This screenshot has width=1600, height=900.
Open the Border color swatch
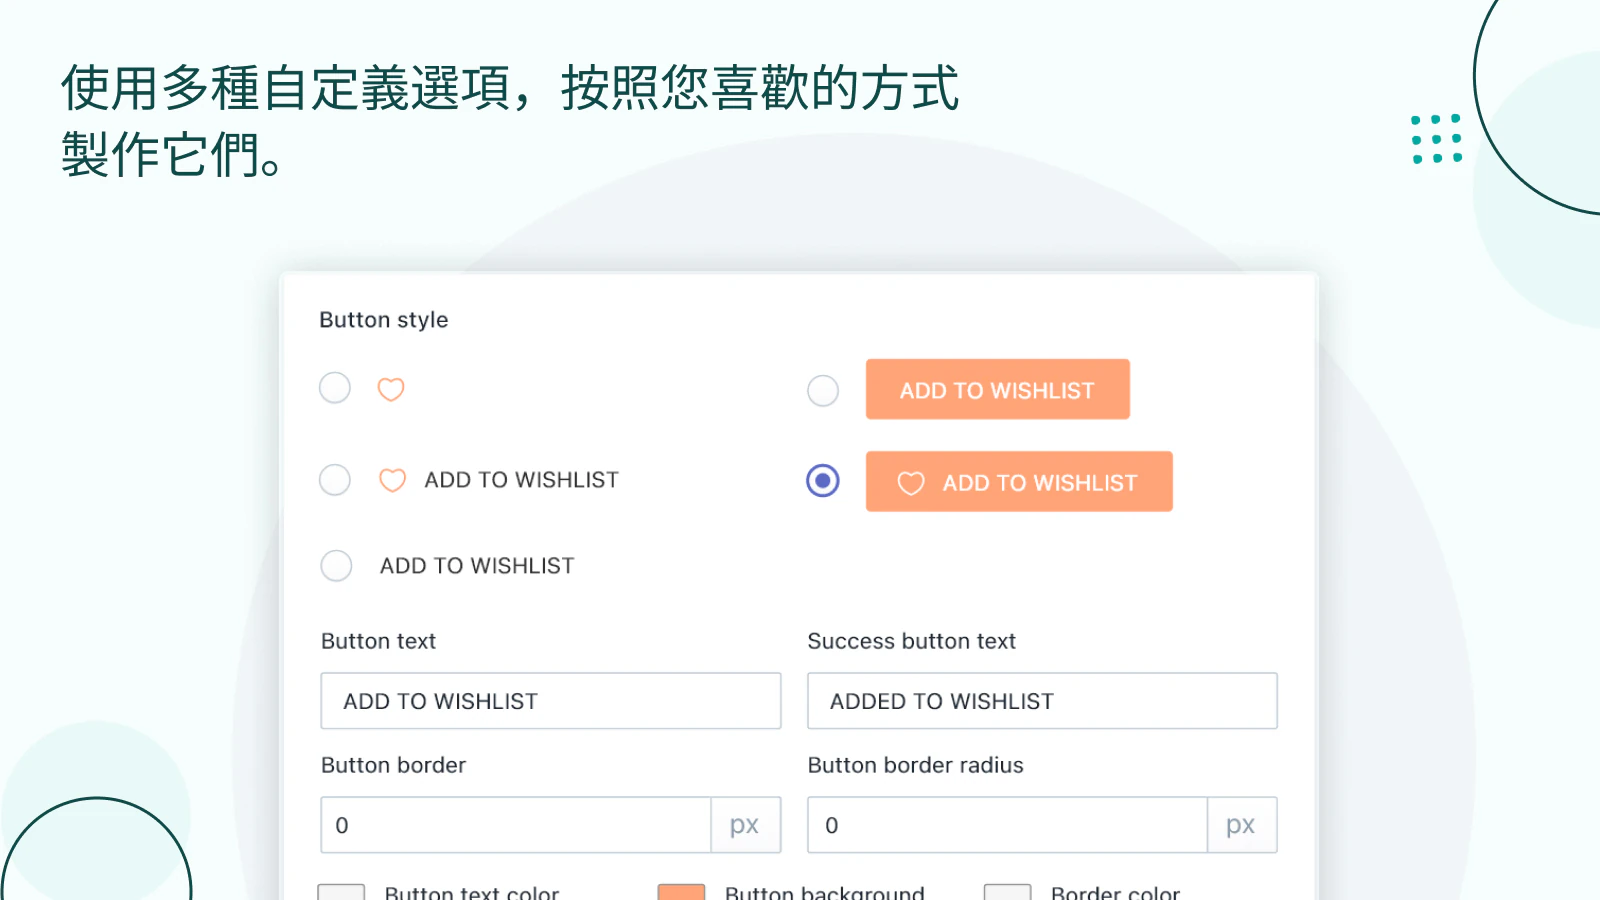pos(1008,892)
